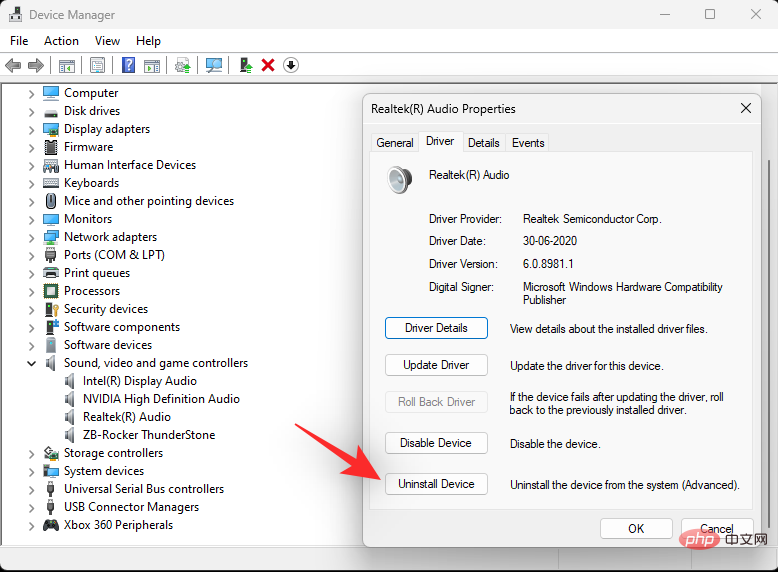This screenshot has width=778, height=572.
Task: Switch to the General tab
Action: (395, 143)
